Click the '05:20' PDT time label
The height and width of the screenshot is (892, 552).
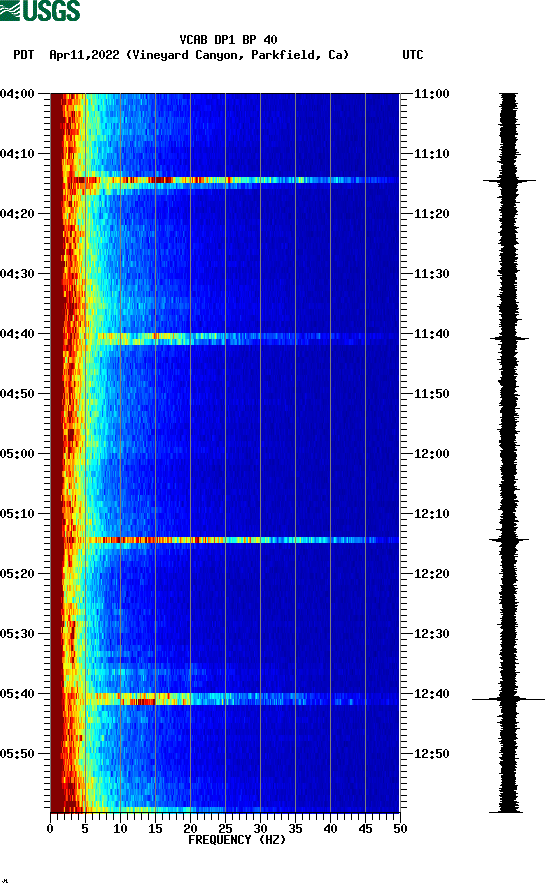click(x=17, y=574)
